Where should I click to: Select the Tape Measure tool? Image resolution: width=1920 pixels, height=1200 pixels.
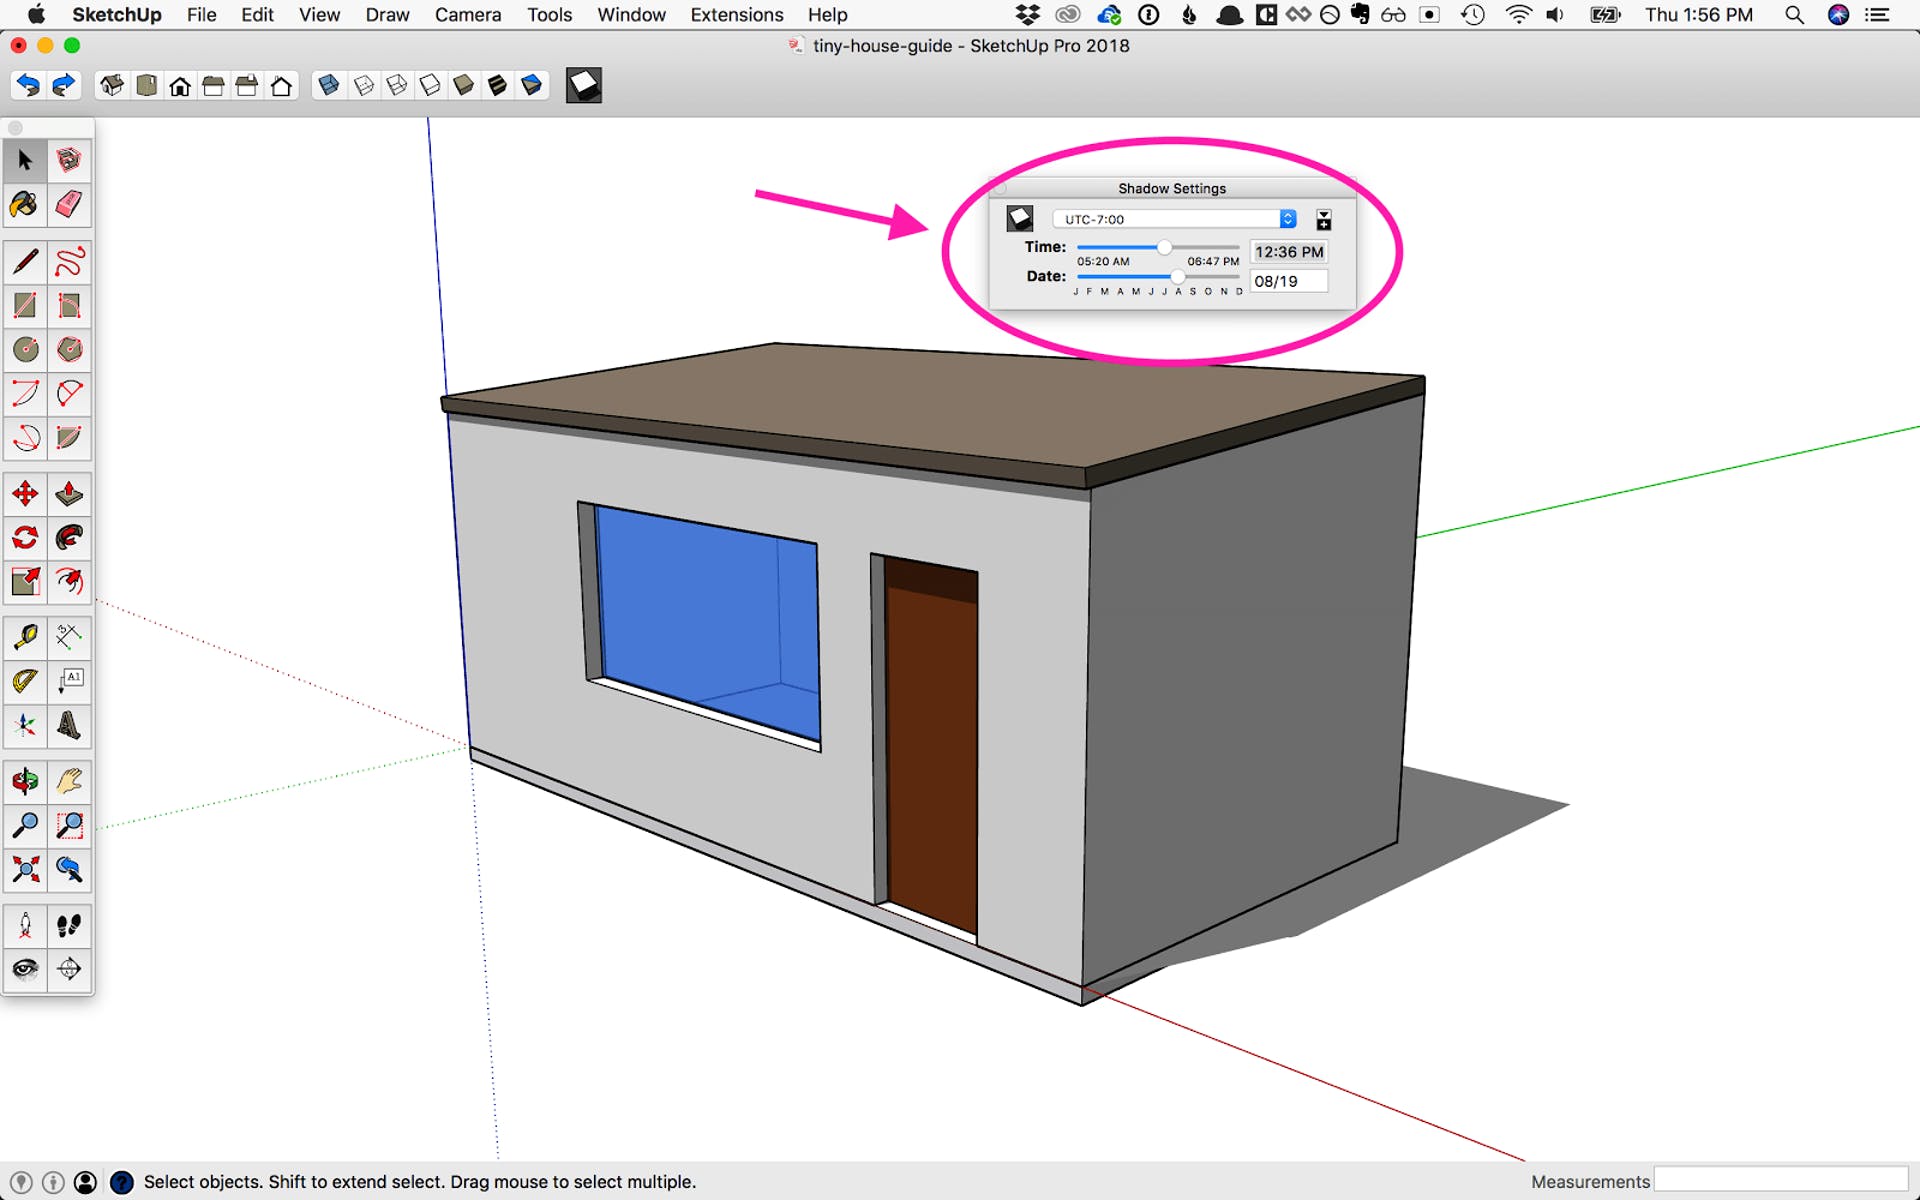[x=25, y=637]
